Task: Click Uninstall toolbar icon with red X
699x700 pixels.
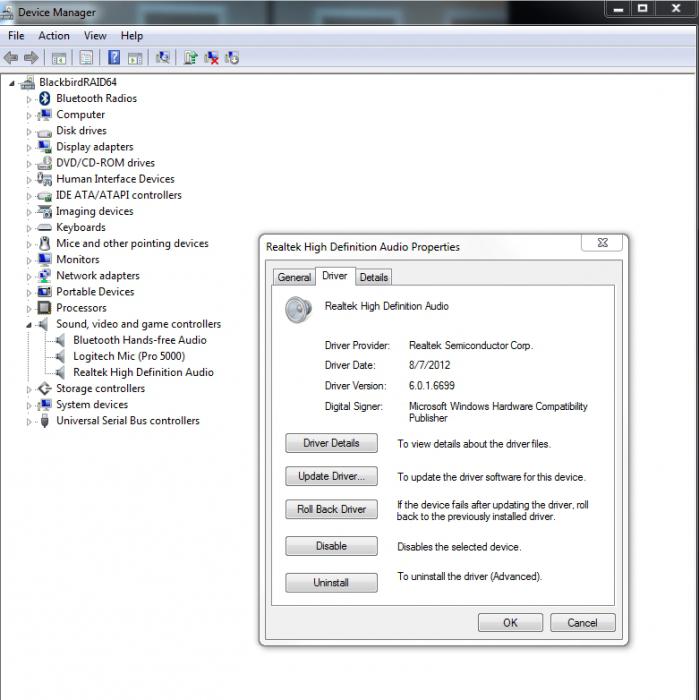Action: [212, 58]
